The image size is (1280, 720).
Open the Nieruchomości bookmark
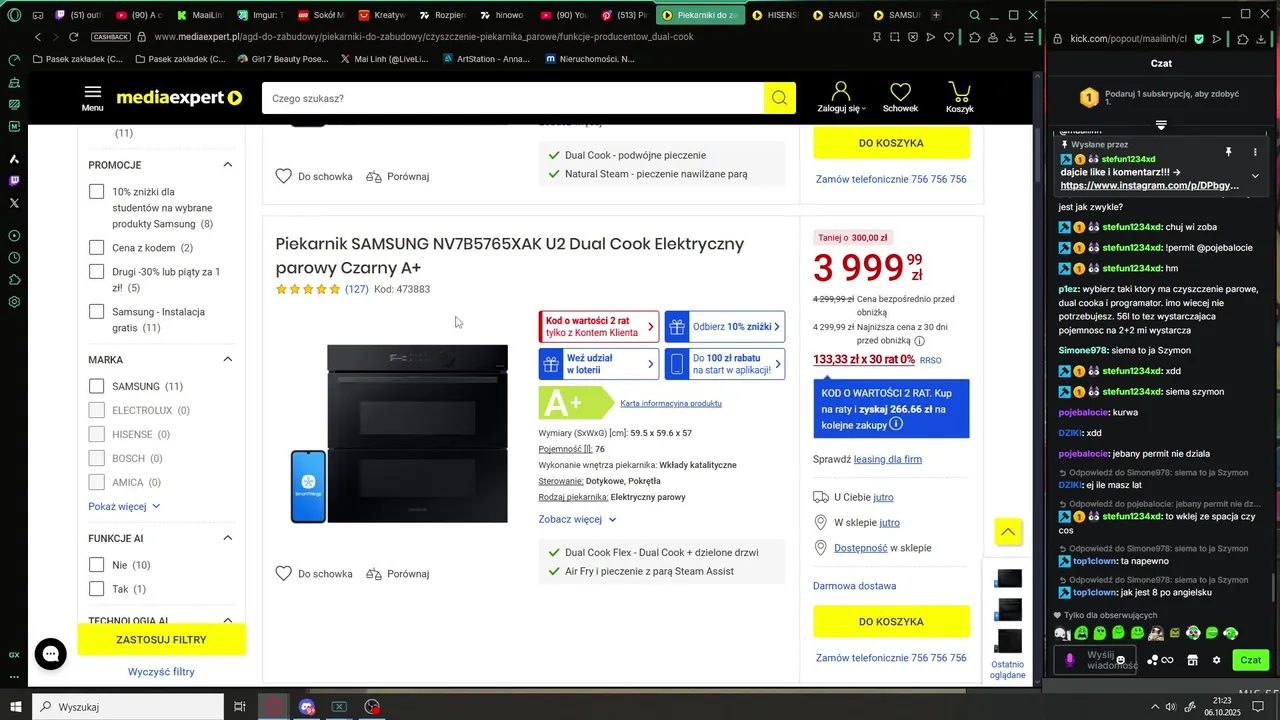tap(590, 59)
